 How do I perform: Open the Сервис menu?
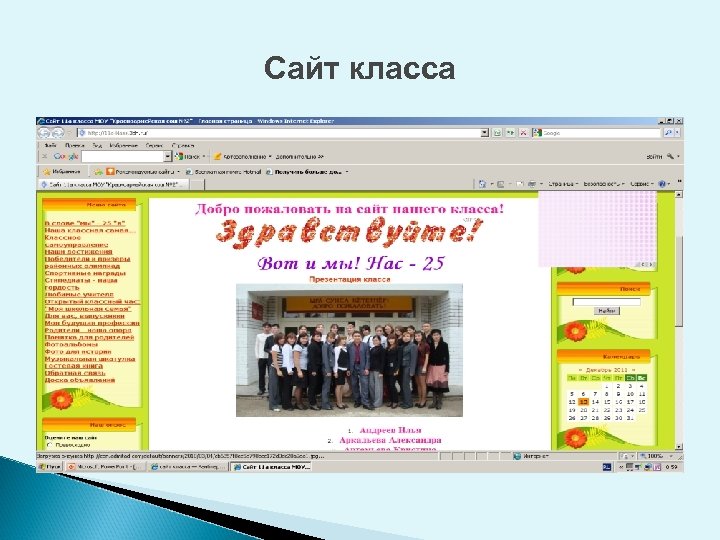pos(154,146)
